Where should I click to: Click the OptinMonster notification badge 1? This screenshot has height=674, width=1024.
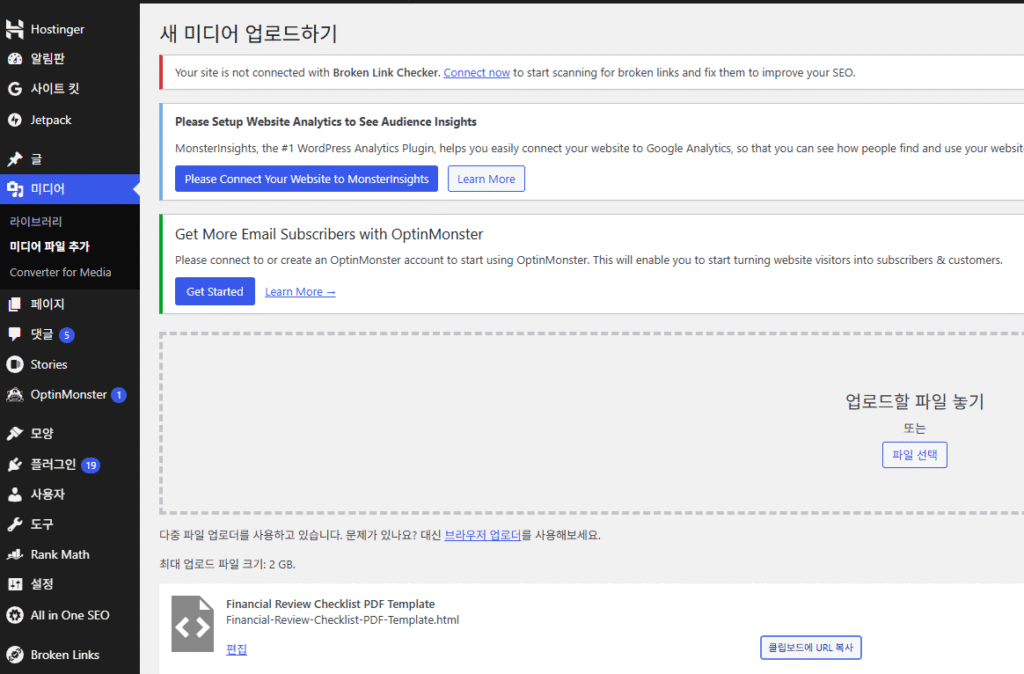point(118,395)
